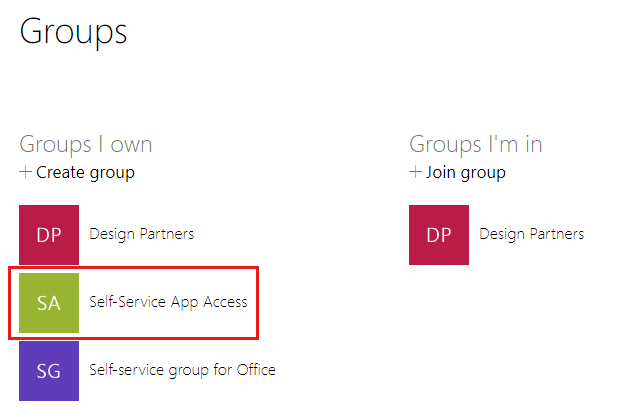Screen dimensions: 620x417
Task: Select Design Partners name under Groups I'm in
Action: (x=532, y=234)
